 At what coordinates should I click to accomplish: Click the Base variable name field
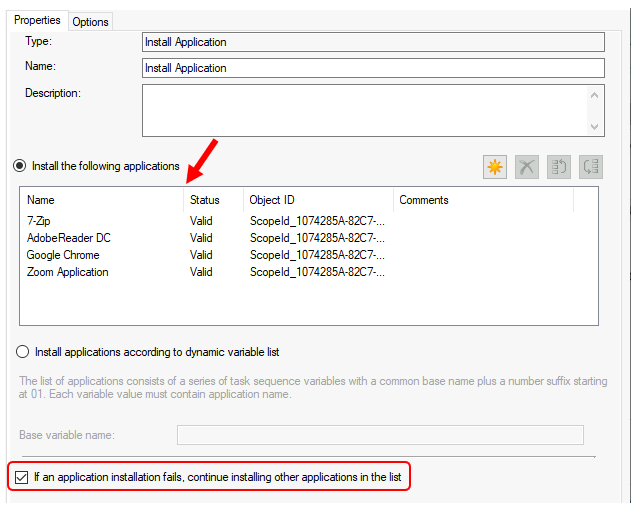[380, 435]
